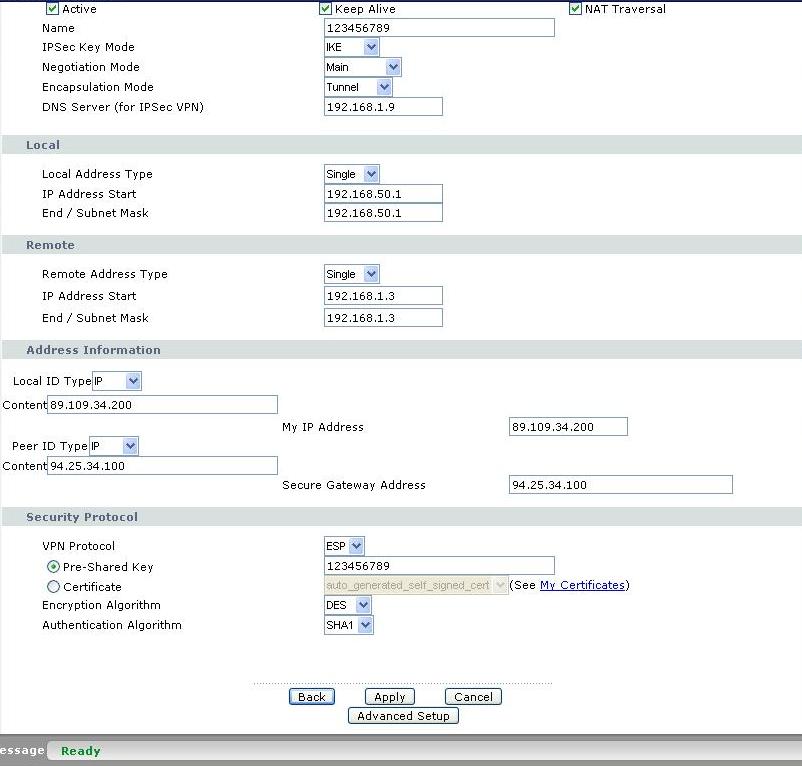Click Local End / Subnet Mask field
The height and width of the screenshot is (766, 802).
coord(383,213)
